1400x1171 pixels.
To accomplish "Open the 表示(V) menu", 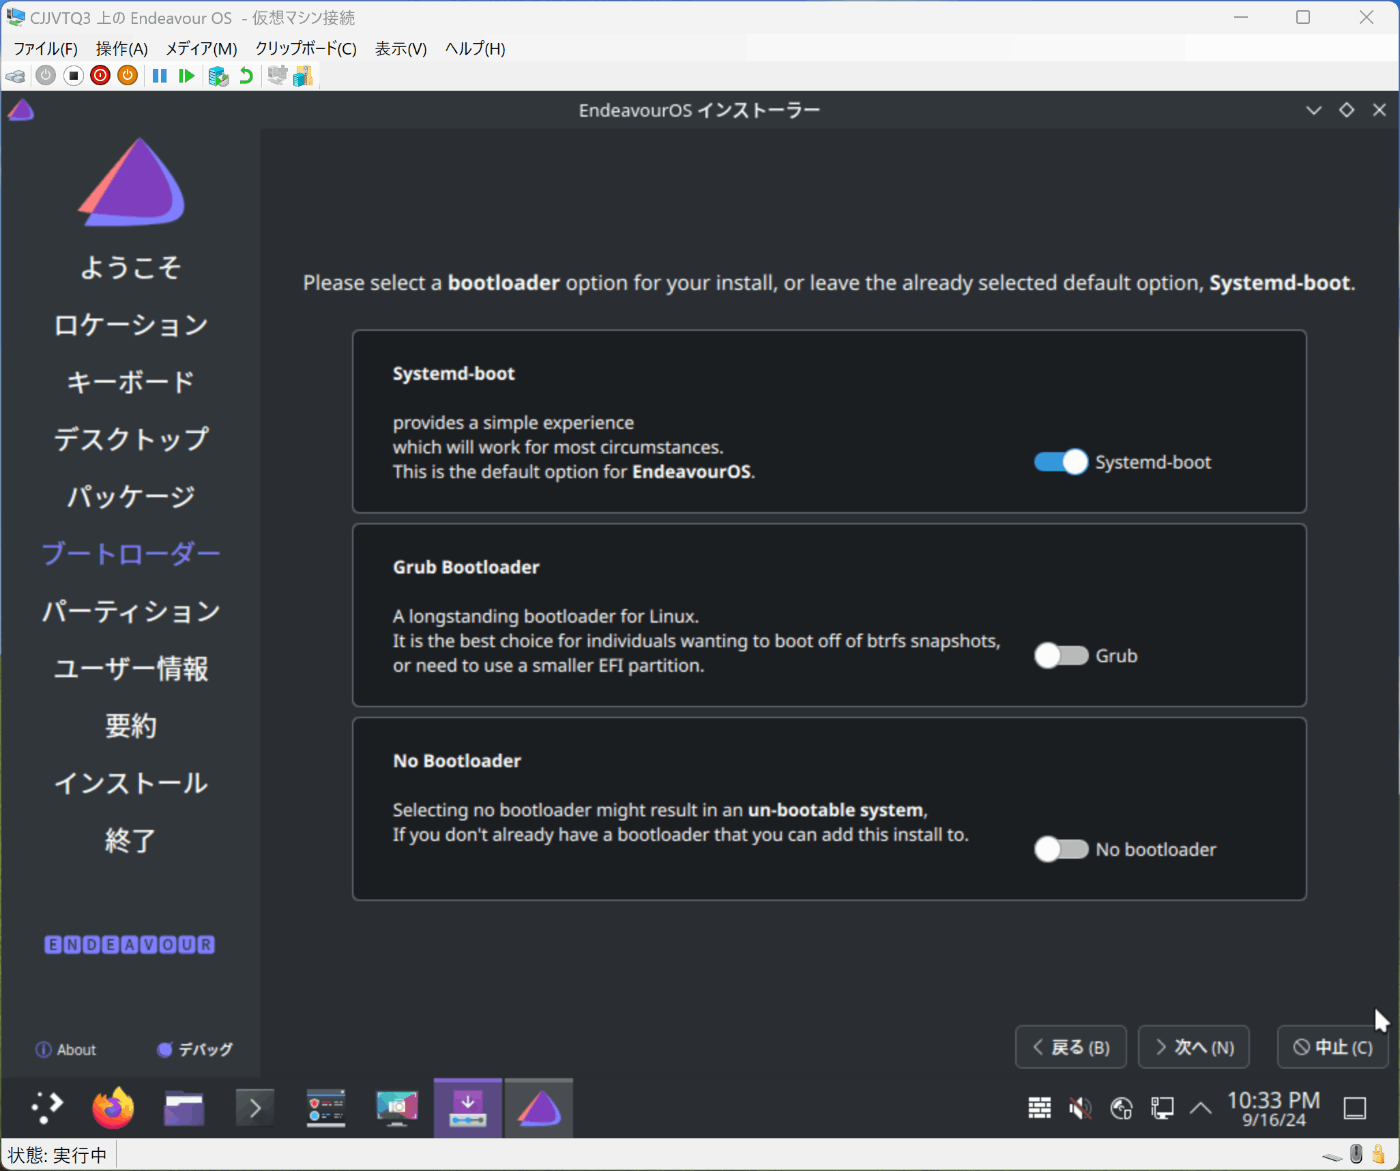I will pos(401,48).
